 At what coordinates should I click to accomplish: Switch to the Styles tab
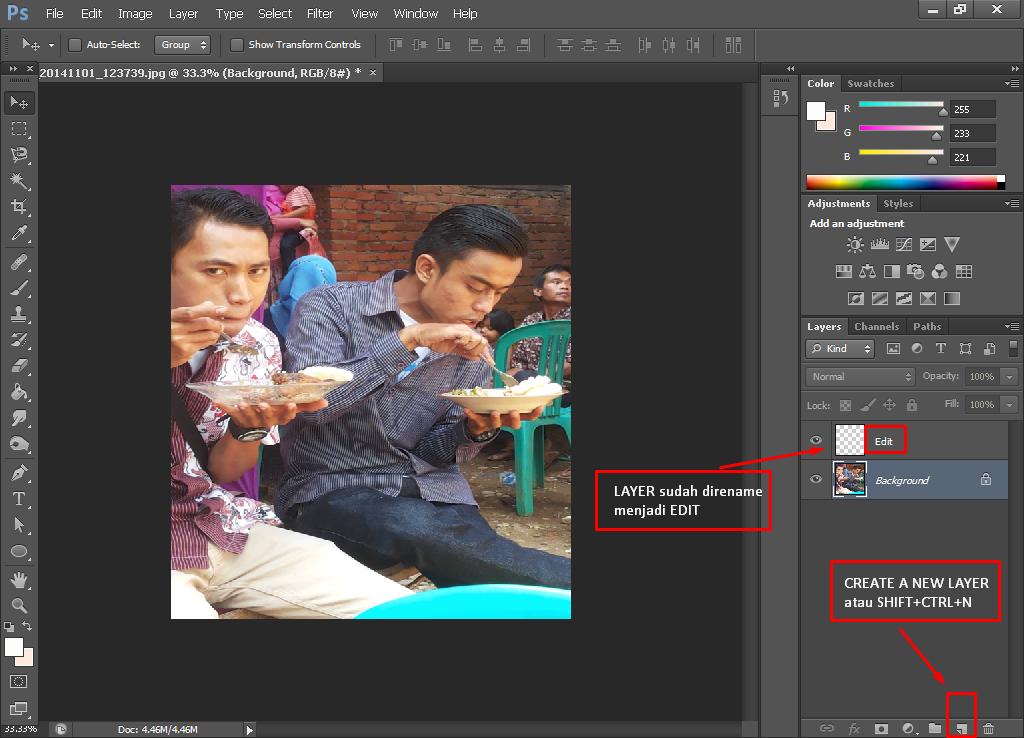898,204
